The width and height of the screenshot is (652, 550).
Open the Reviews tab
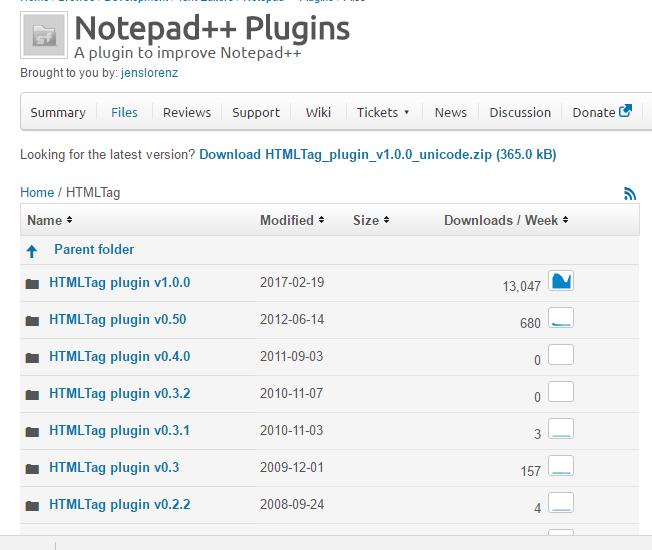click(x=187, y=113)
